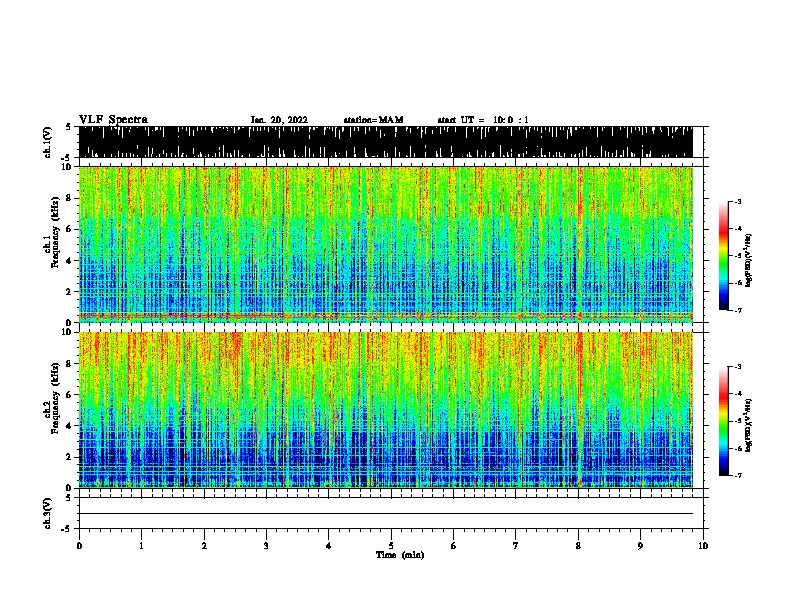Click the 8 kHz tick on ch.2 axis
Viewport: 792px width, 612px height.
[x=69, y=363]
